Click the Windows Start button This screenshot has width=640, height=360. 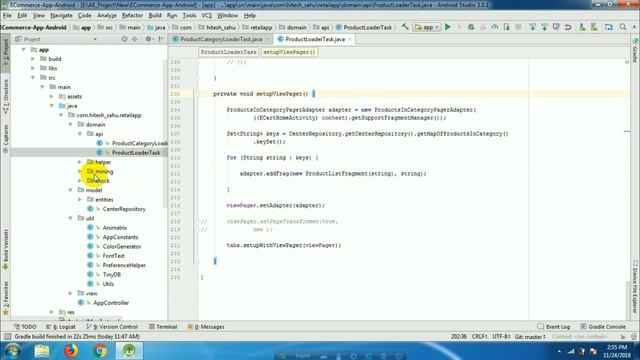(x=12, y=351)
